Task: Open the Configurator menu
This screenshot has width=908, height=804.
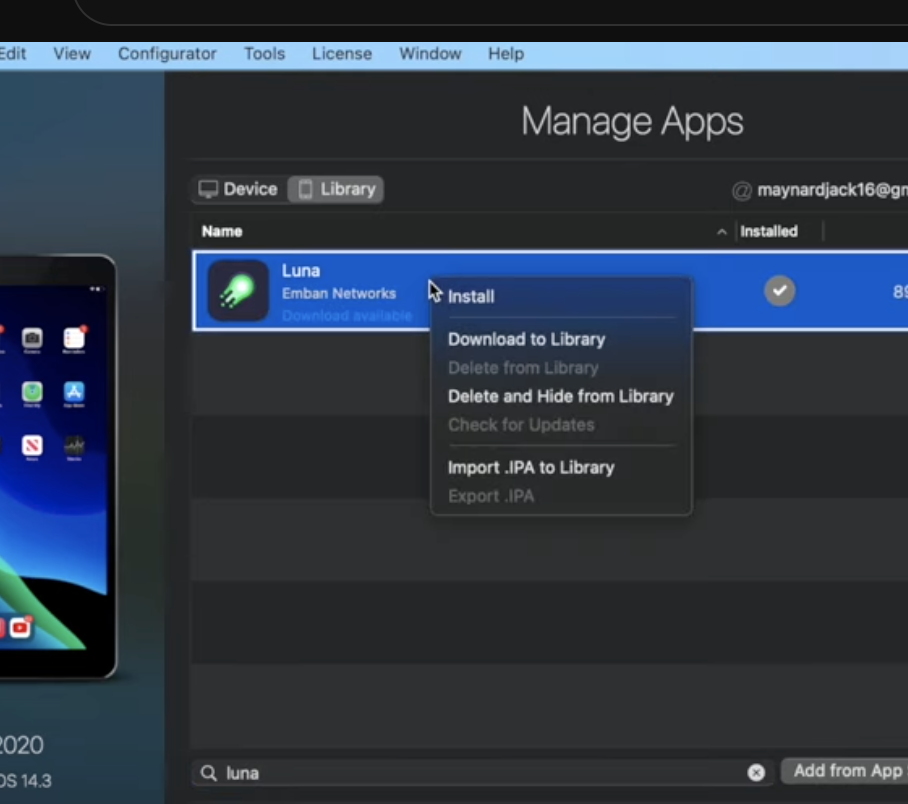Action: pyautogui.click(x=167, y=54)
